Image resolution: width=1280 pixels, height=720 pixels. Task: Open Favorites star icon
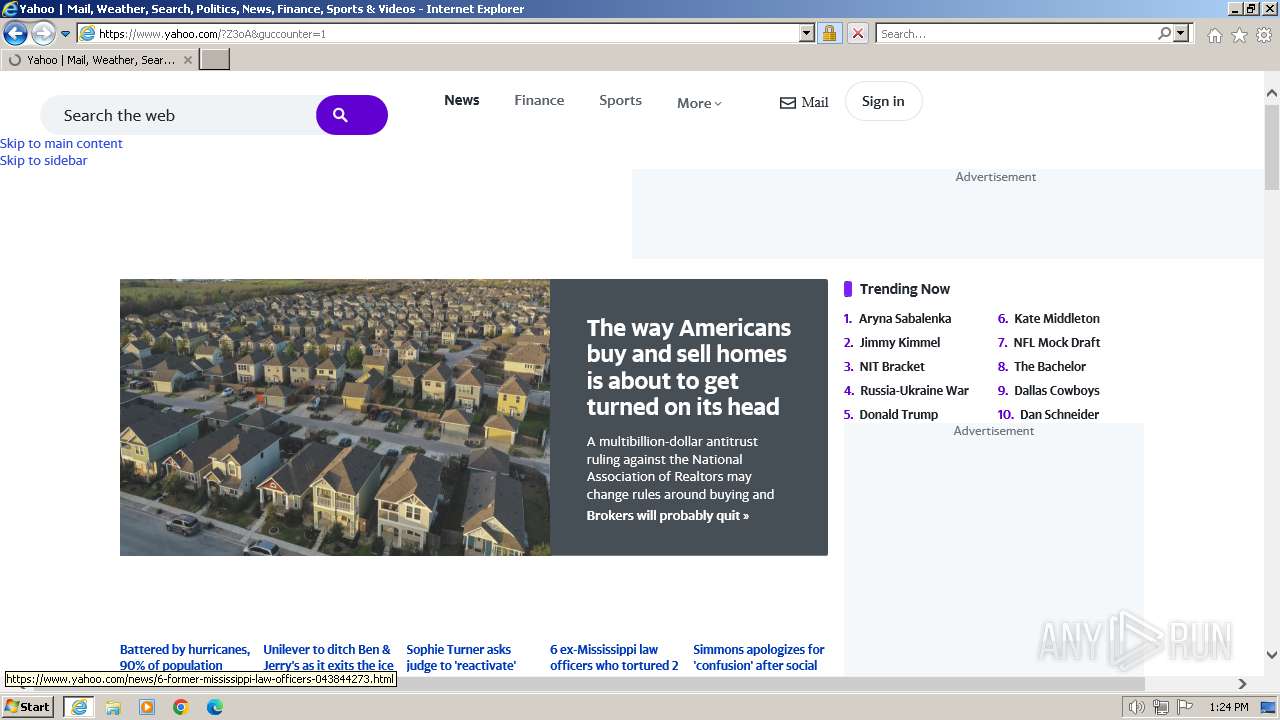point(1239,35)
